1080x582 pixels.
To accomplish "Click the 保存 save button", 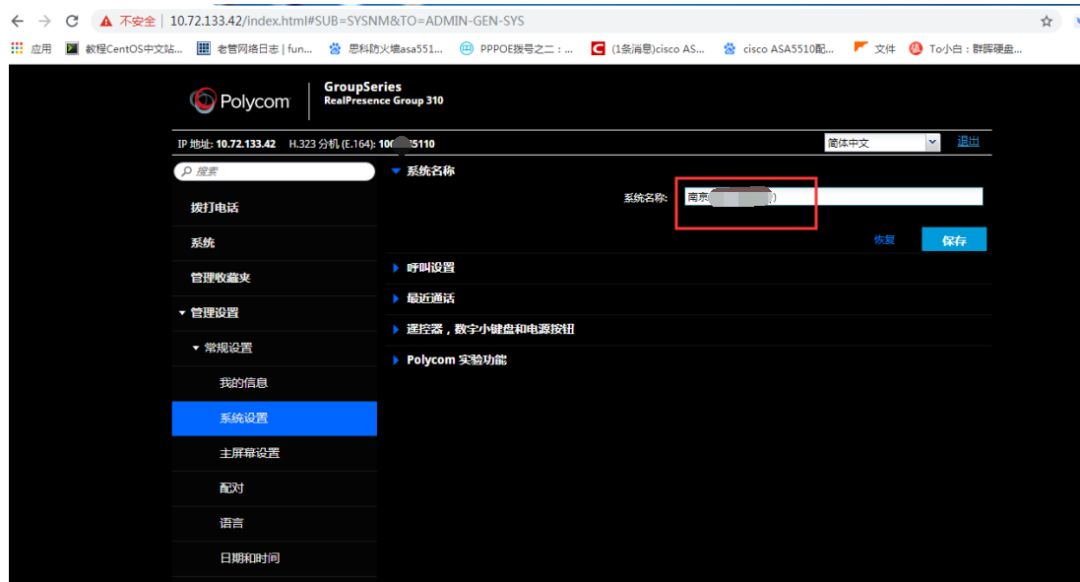I will tap(955, 239).
